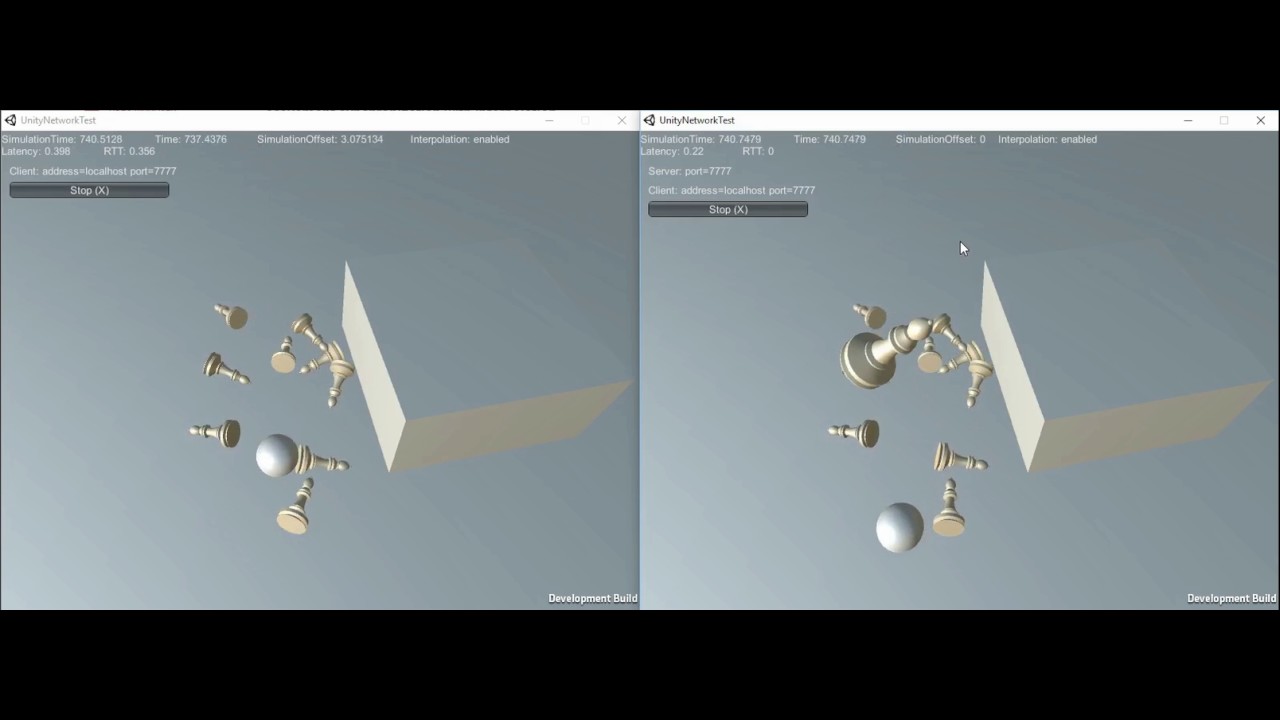Click the white sphere in right window
This screenshot has height=720, width=1280.
899,527
